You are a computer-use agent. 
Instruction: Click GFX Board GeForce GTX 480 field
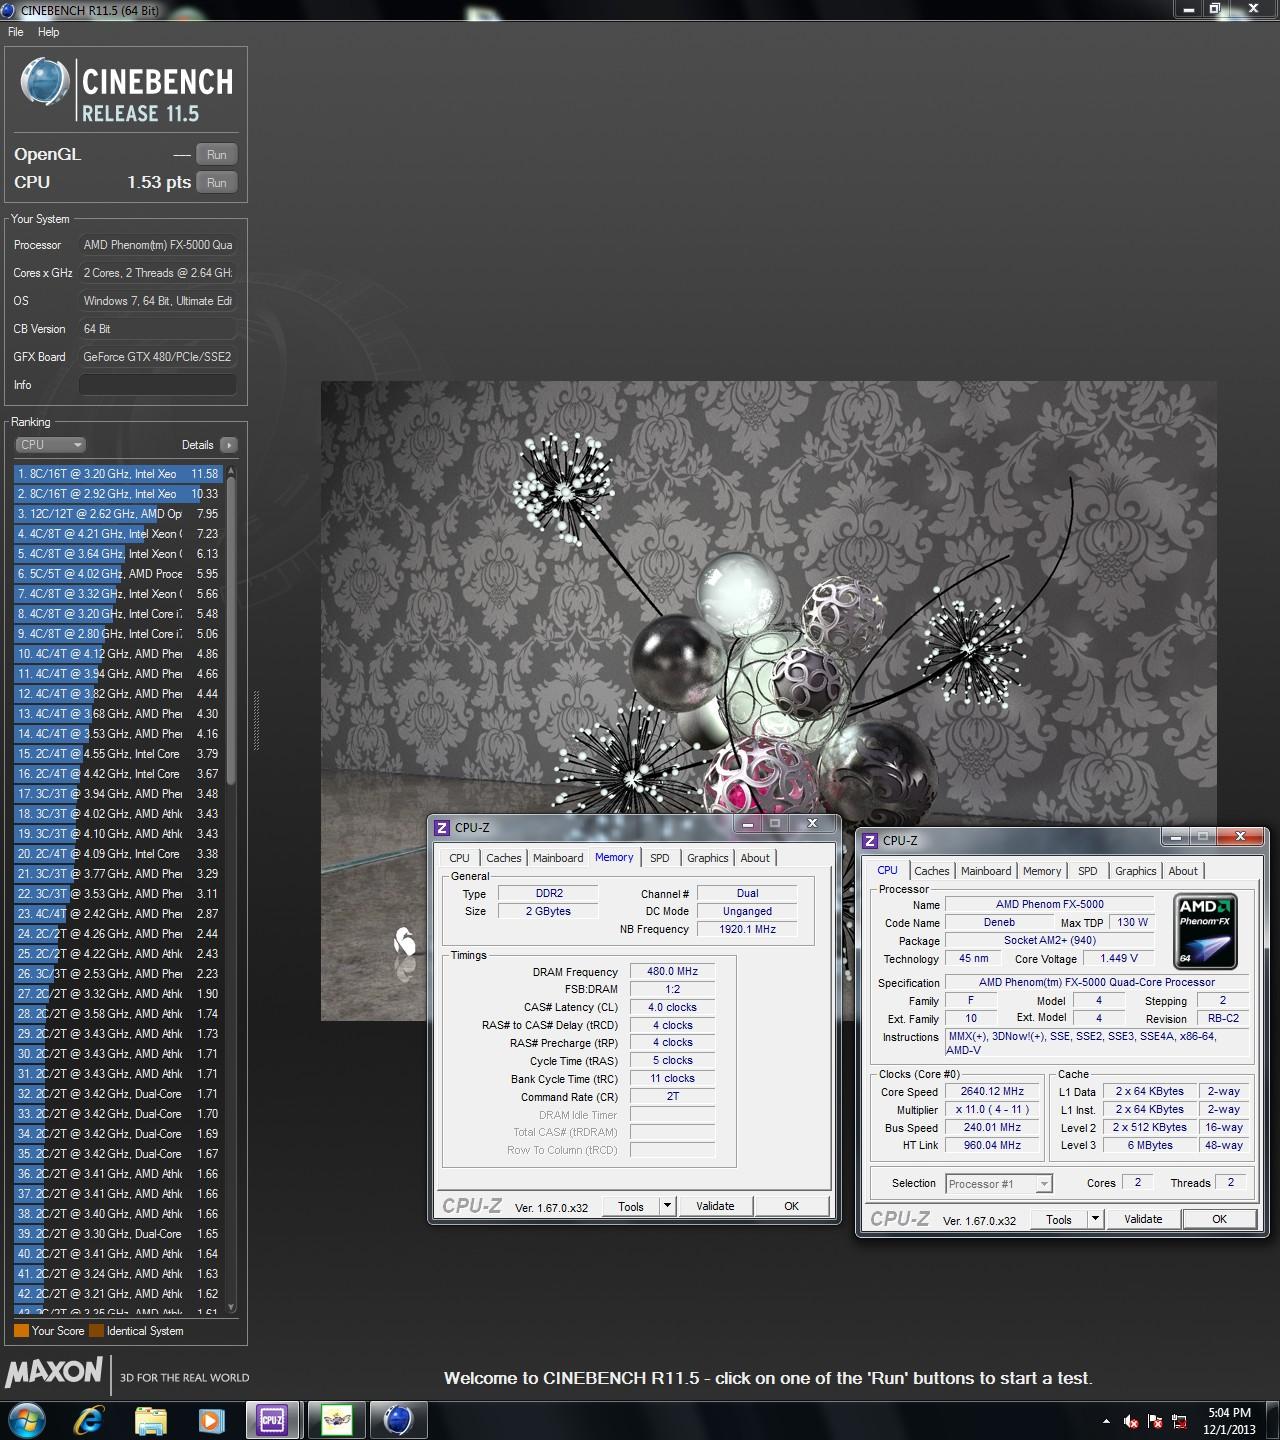point(158,357)
